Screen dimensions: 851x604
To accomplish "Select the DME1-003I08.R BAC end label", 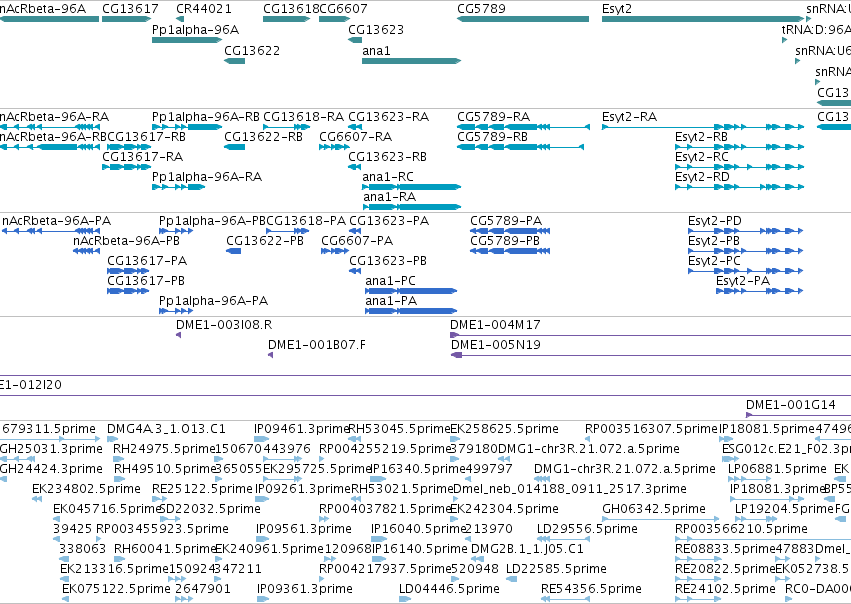I will [224, 325].
